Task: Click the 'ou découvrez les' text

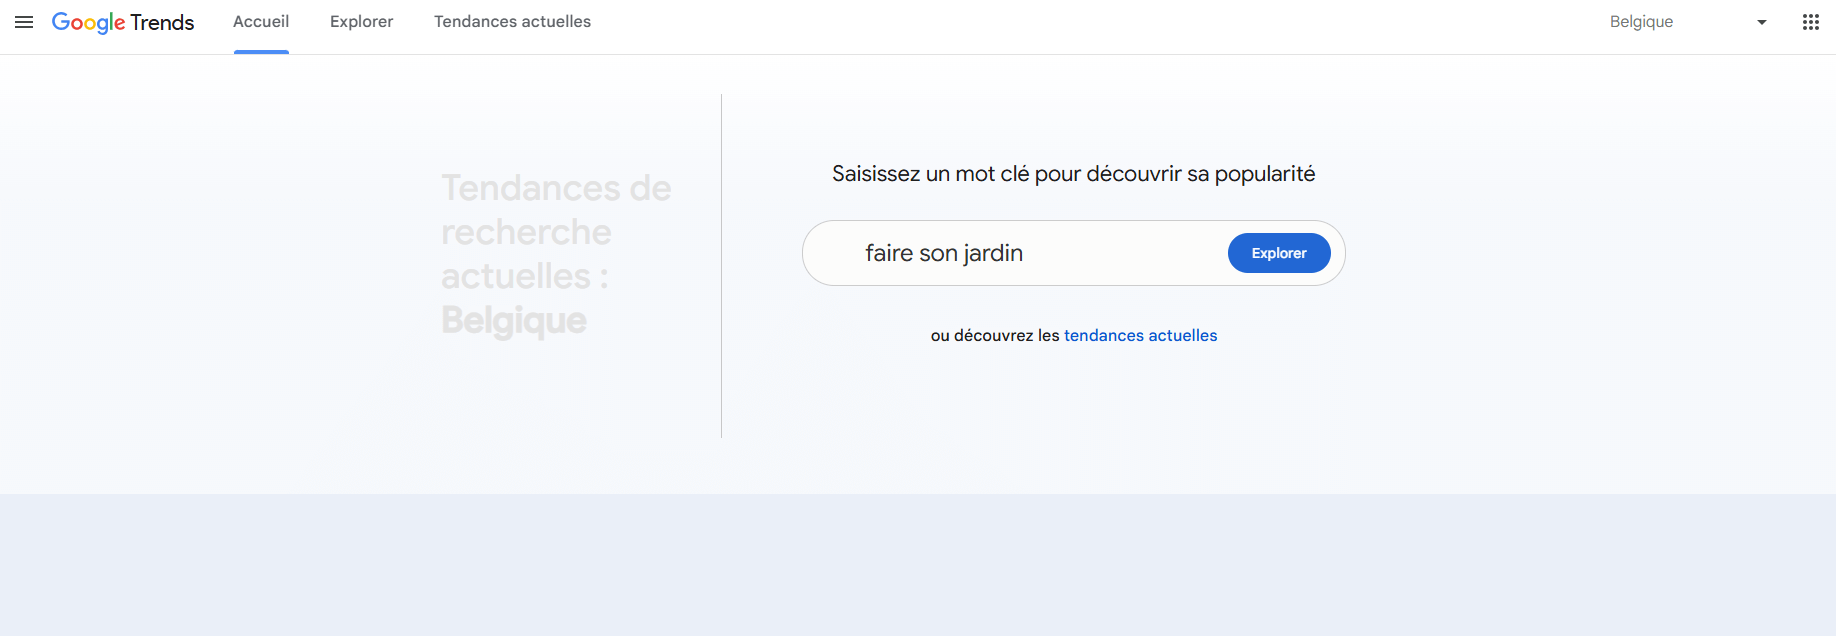Action: pos(994,336)
